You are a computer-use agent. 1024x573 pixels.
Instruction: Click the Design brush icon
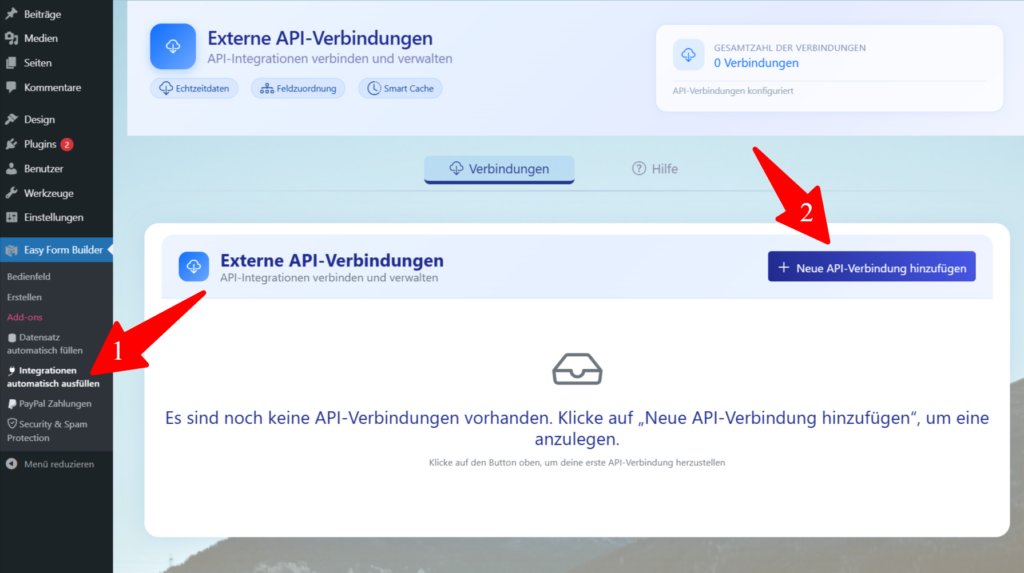(x=11, y=120)
